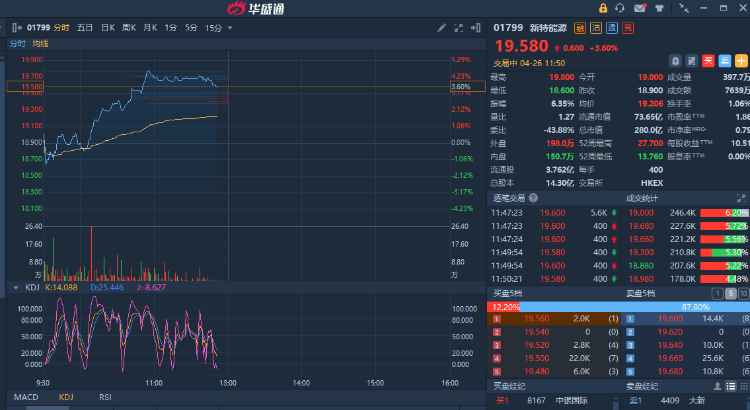Select the chart drawing pencil tool
This screenshot has width=750, height=410.
(442, 28)
